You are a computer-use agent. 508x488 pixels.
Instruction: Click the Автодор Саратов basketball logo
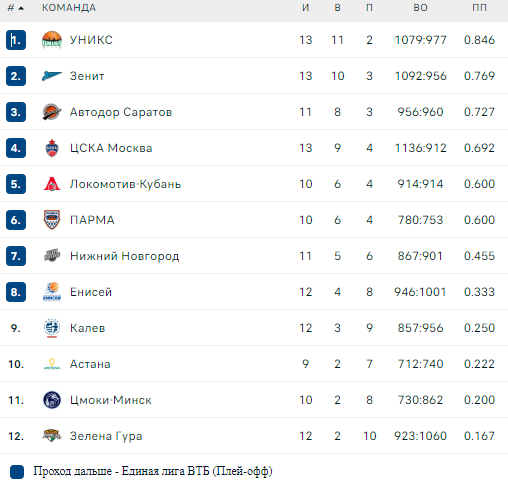coord(52,112)
